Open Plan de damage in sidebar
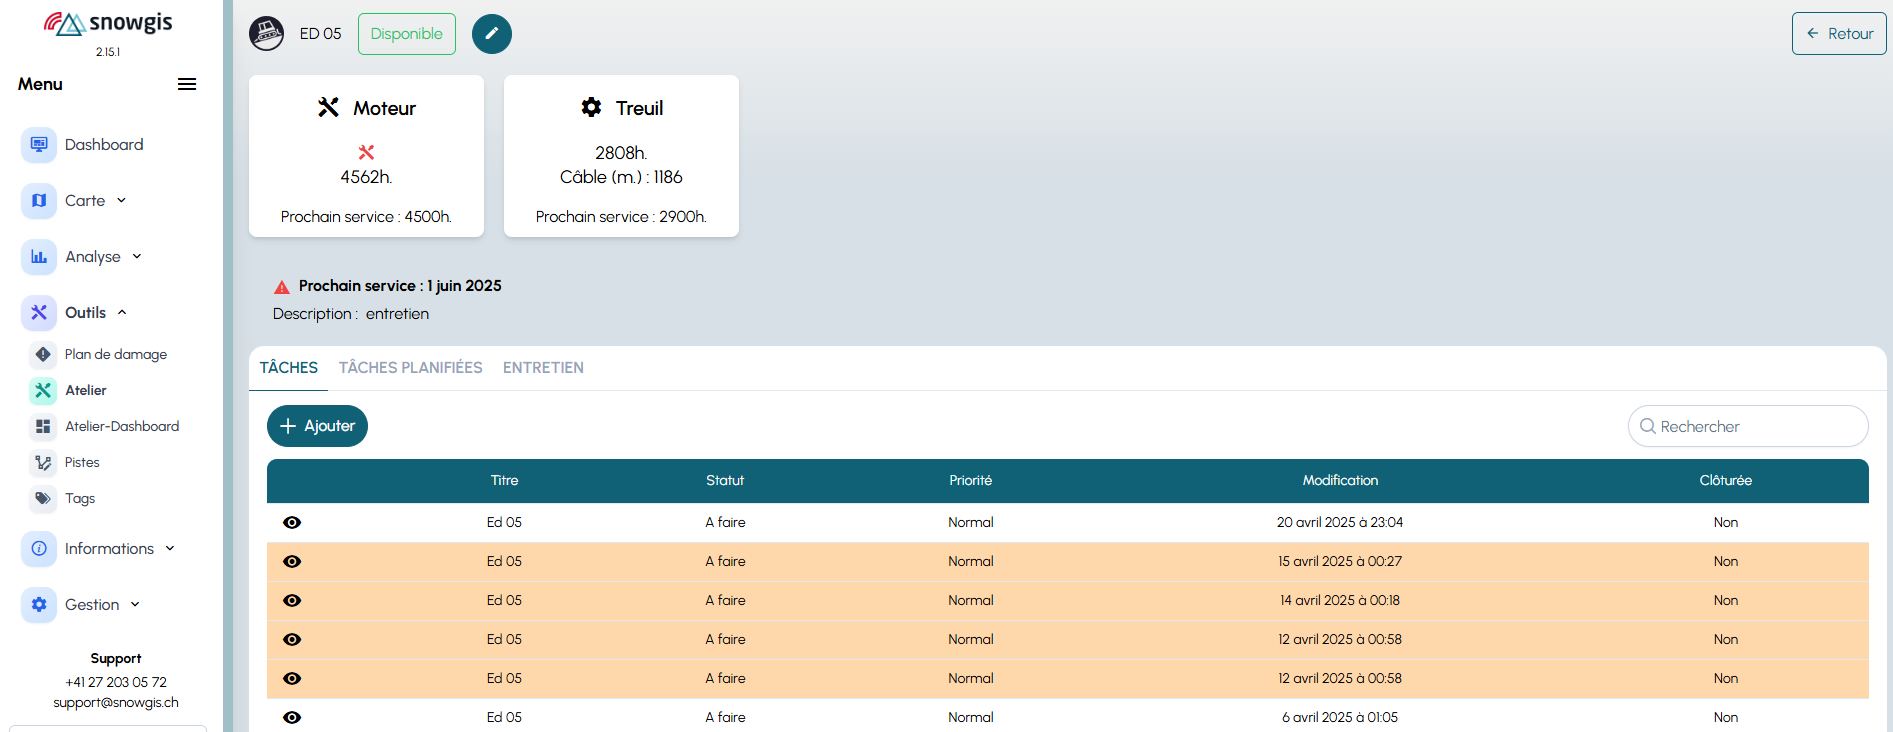The width and height of the screenshot is (1893, 732). [115, 354]
